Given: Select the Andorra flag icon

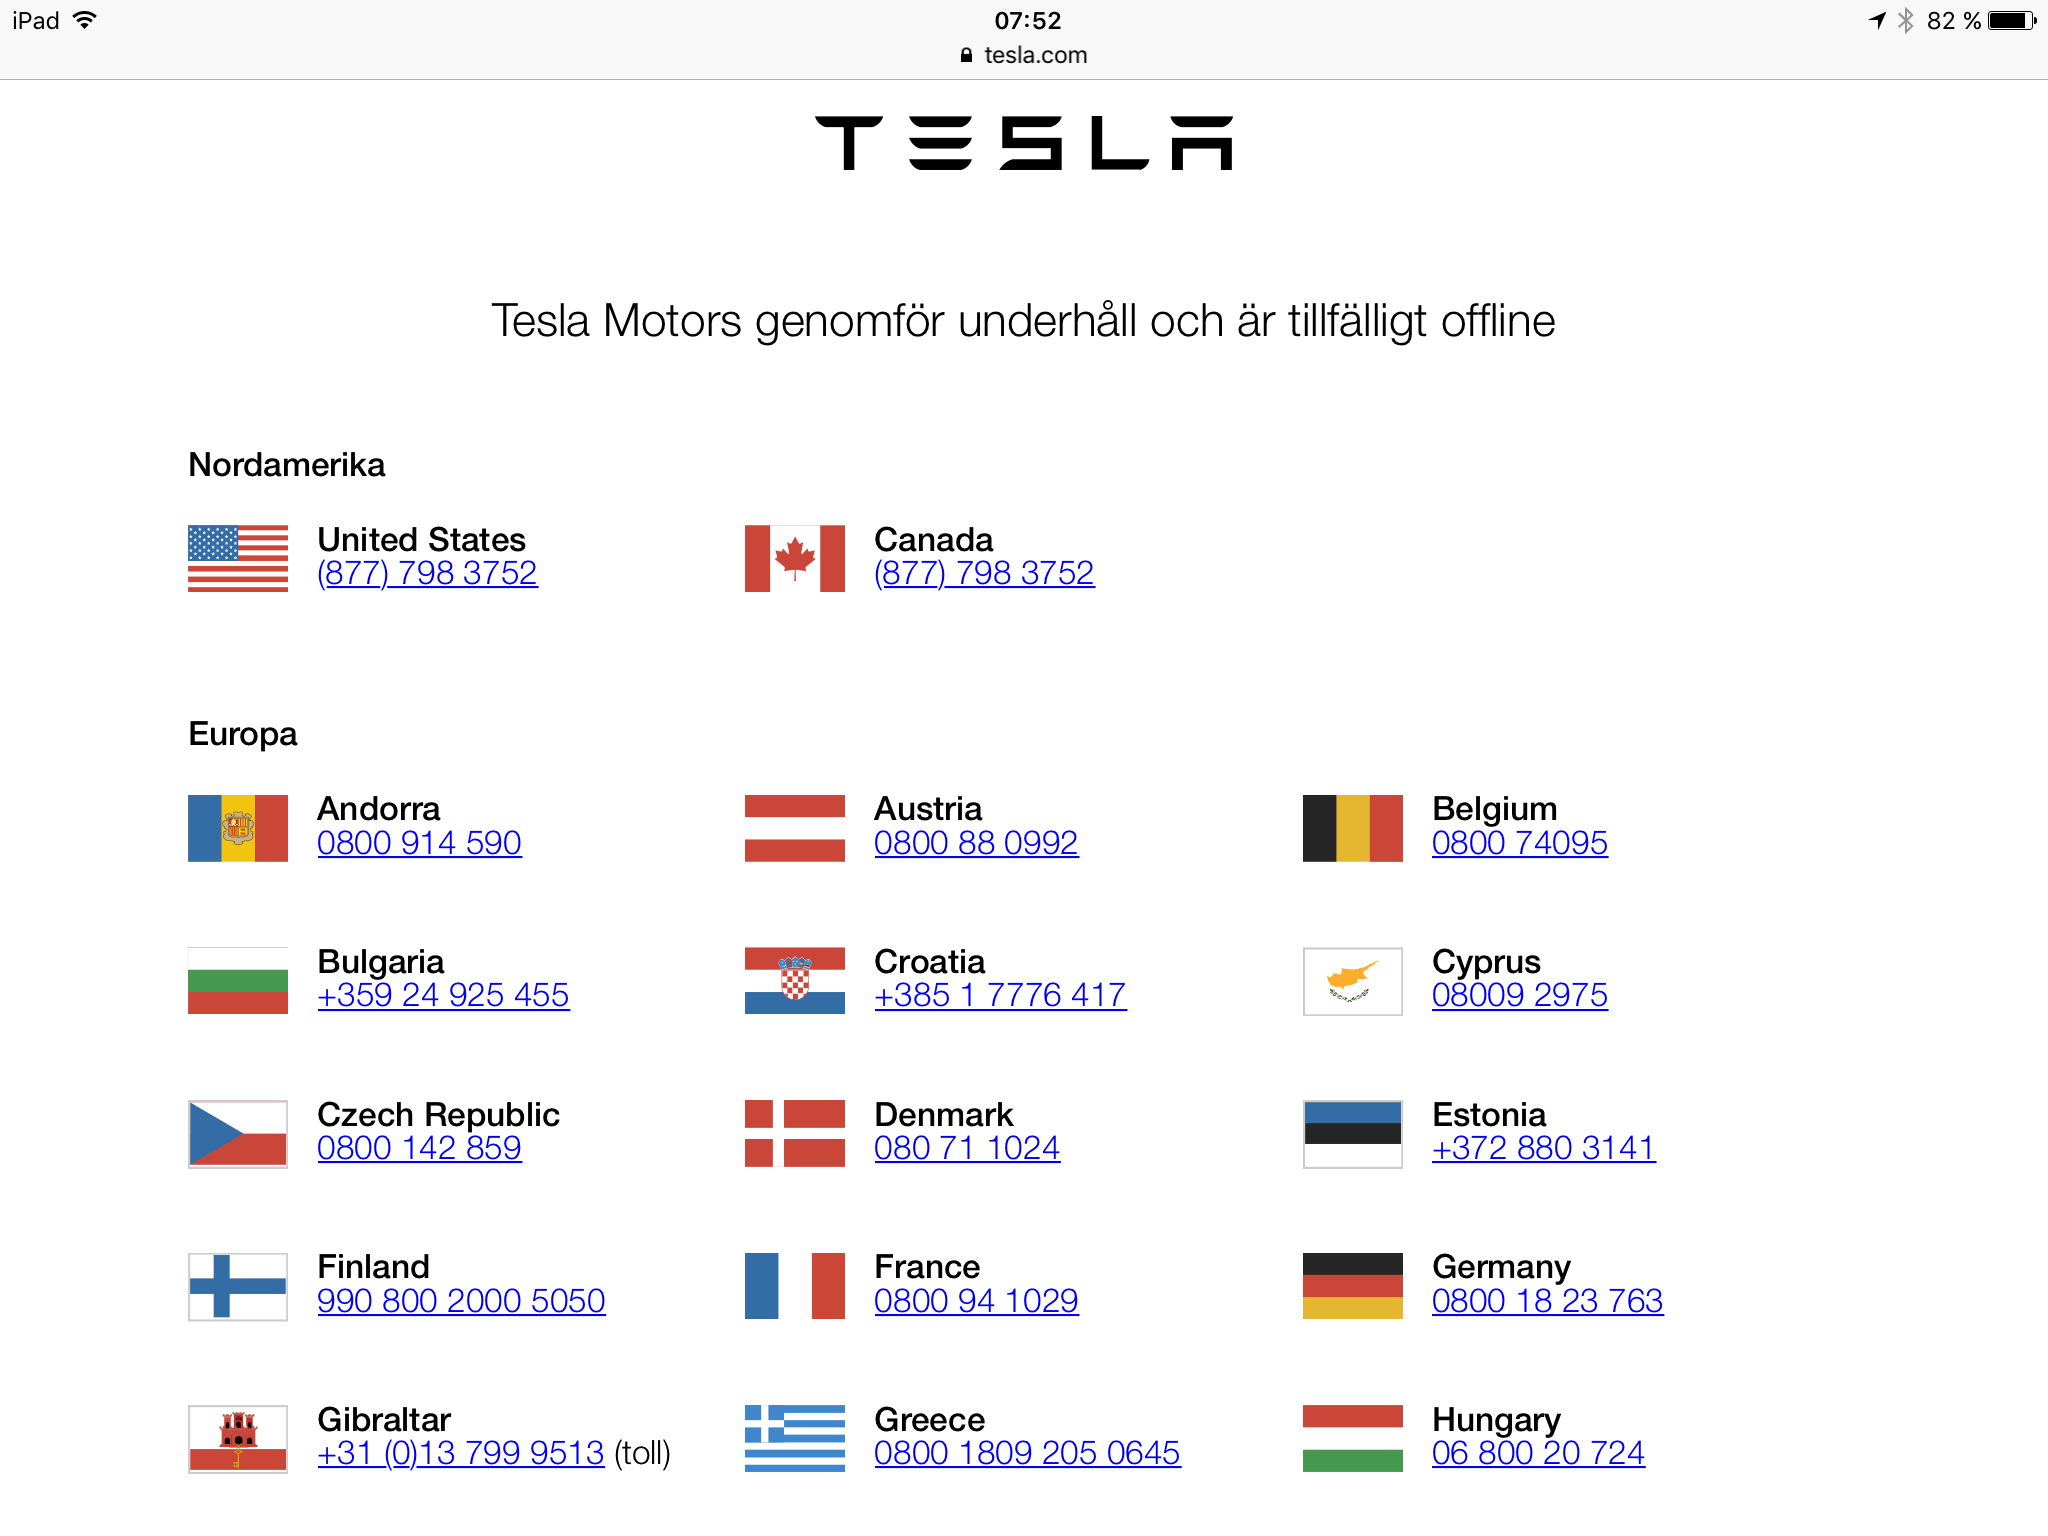Looking at the screenshot, I should tap(238, 828).
